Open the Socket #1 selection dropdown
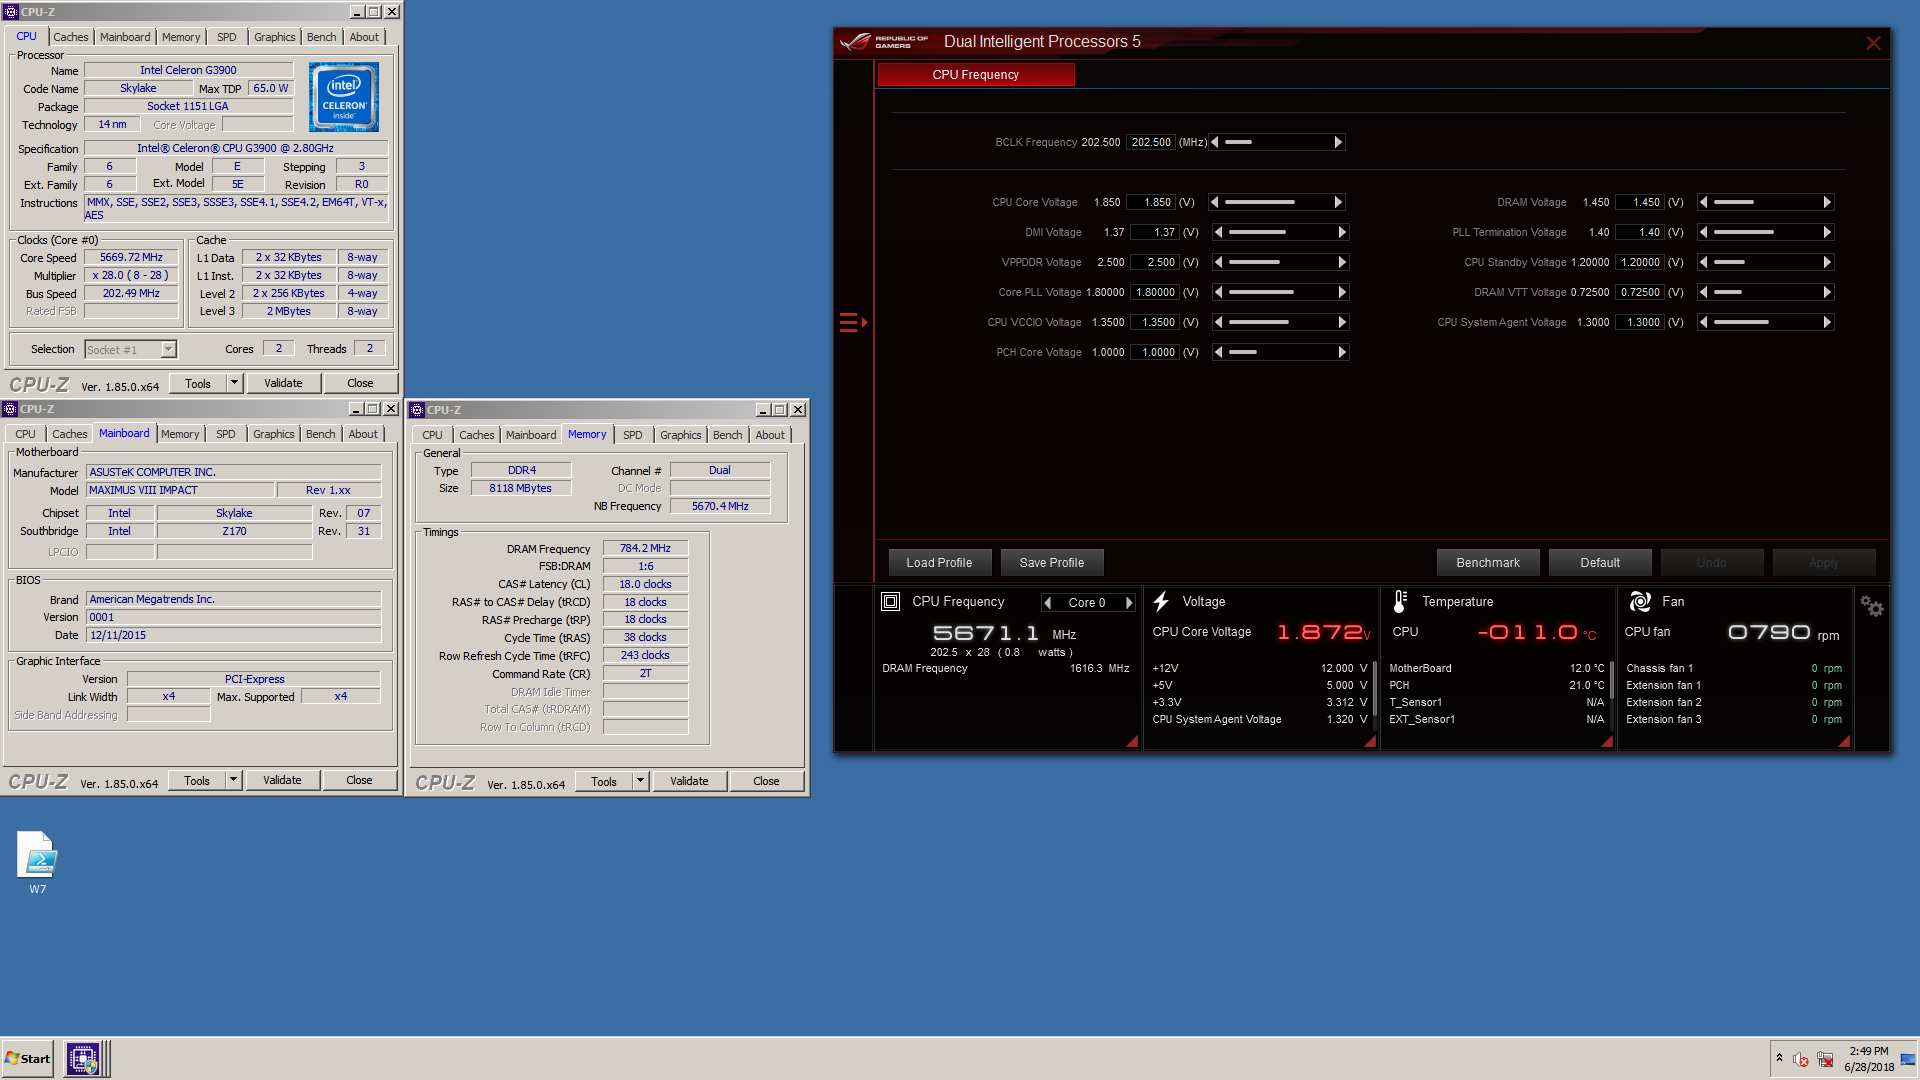 coord(131,349)
